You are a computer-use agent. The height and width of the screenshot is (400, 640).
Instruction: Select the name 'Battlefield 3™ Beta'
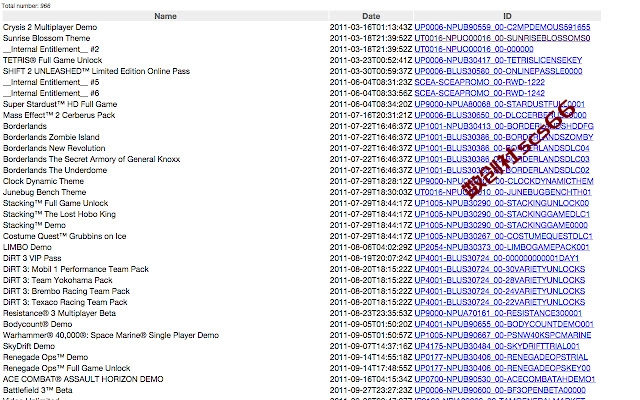click(x=38, y=391)
